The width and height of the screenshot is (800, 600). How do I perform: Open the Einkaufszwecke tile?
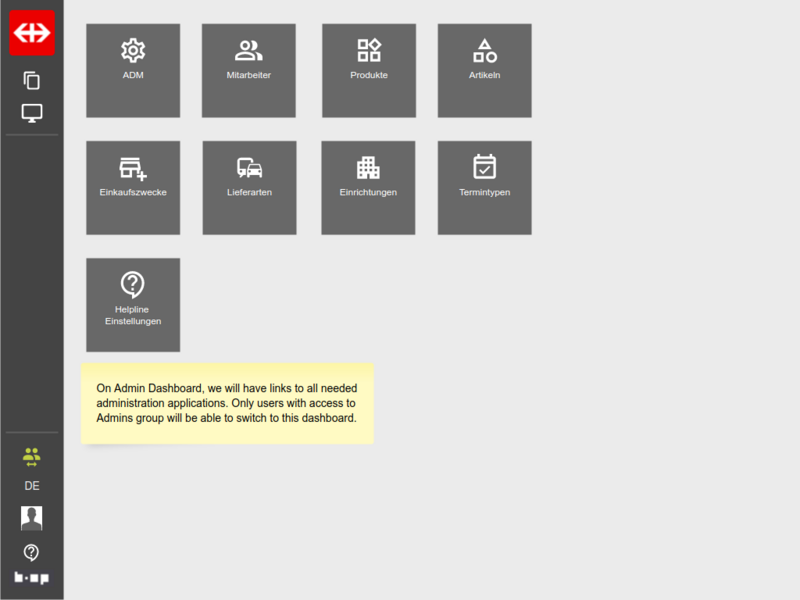133,187
